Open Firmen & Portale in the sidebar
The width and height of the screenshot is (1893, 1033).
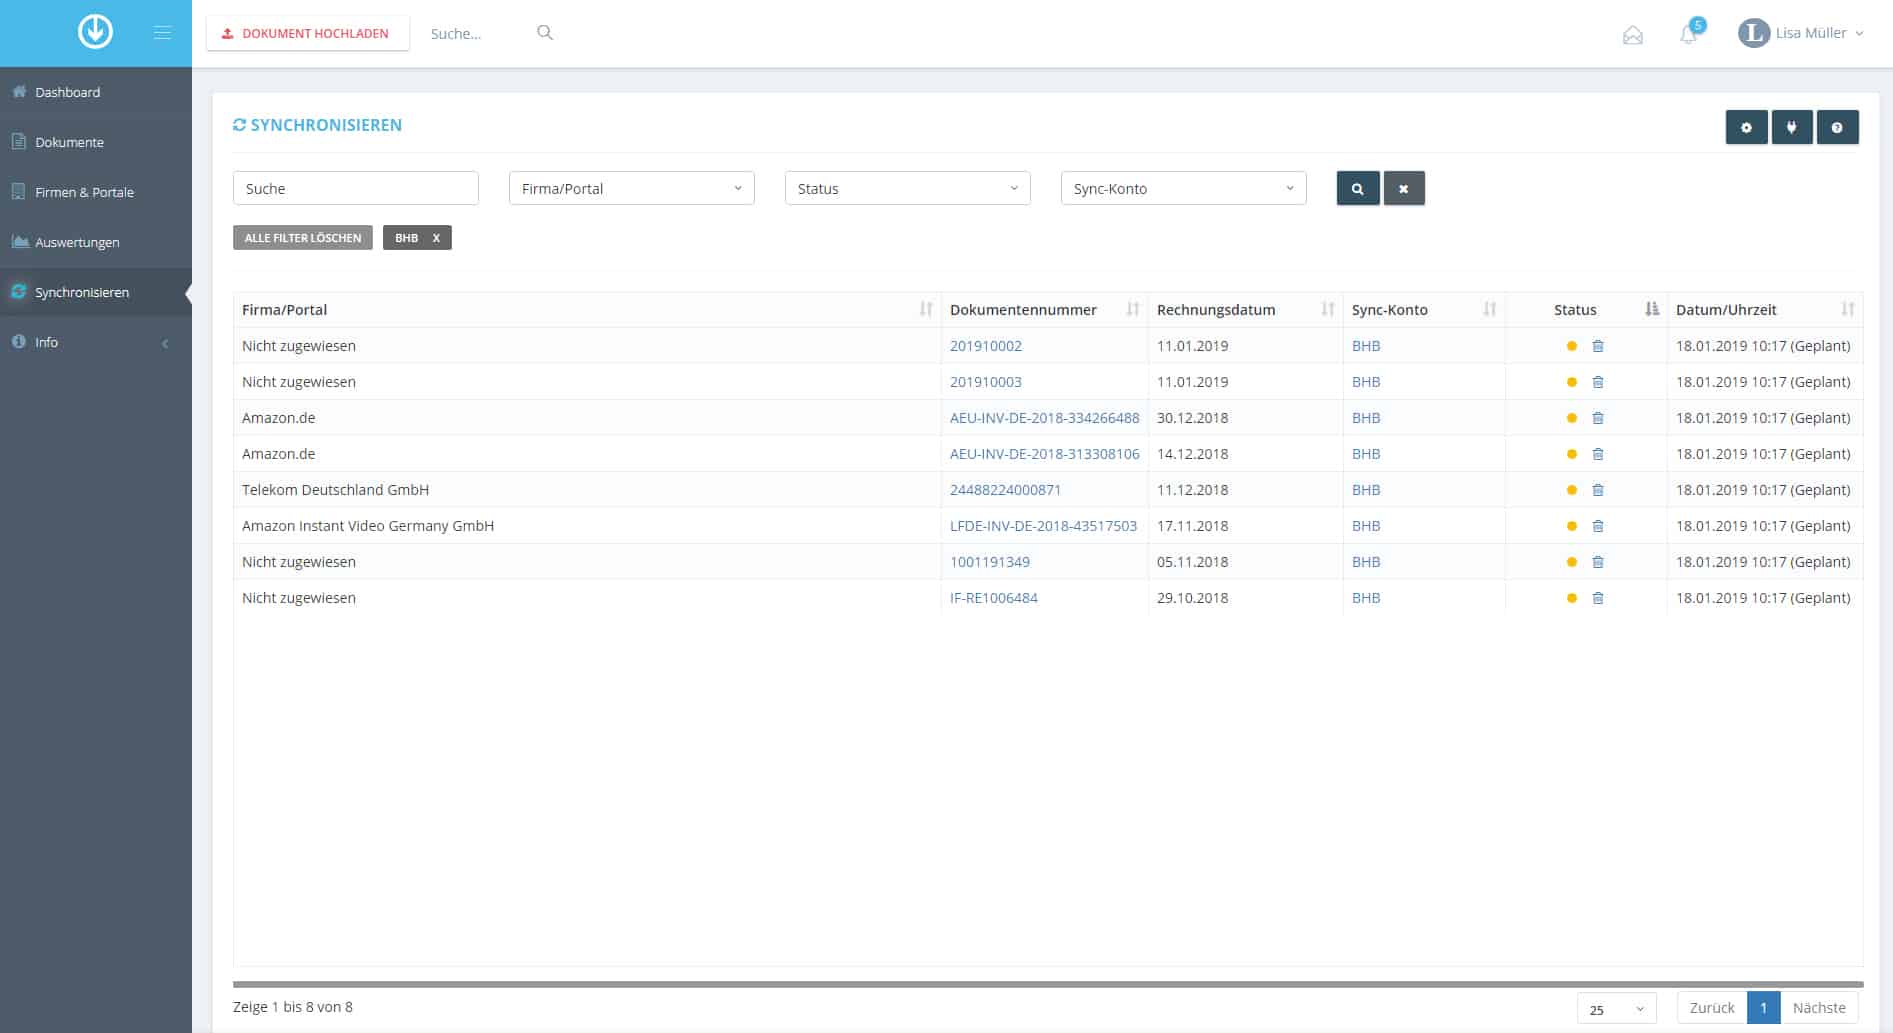[x=96, y=192]
